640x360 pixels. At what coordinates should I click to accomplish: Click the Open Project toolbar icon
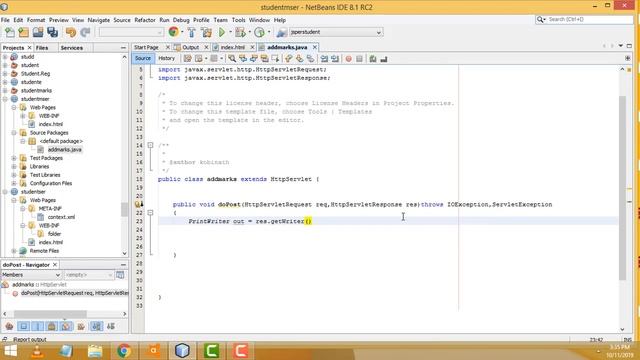pos(38,32)
